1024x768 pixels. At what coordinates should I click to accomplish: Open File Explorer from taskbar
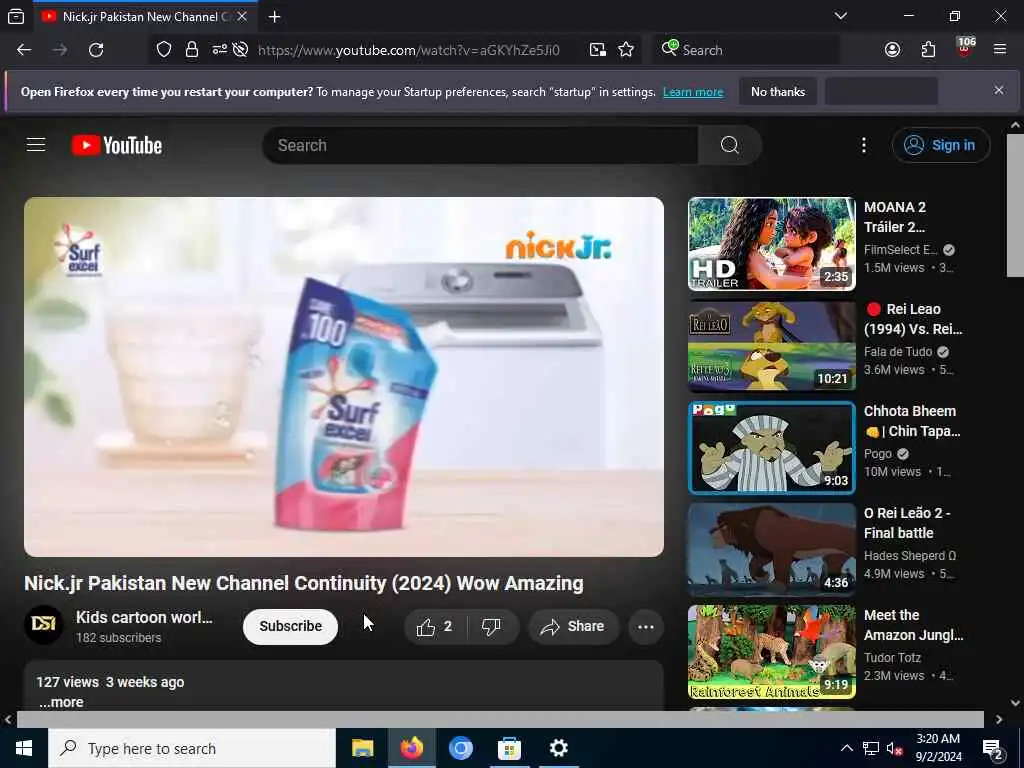click(362, 748)
